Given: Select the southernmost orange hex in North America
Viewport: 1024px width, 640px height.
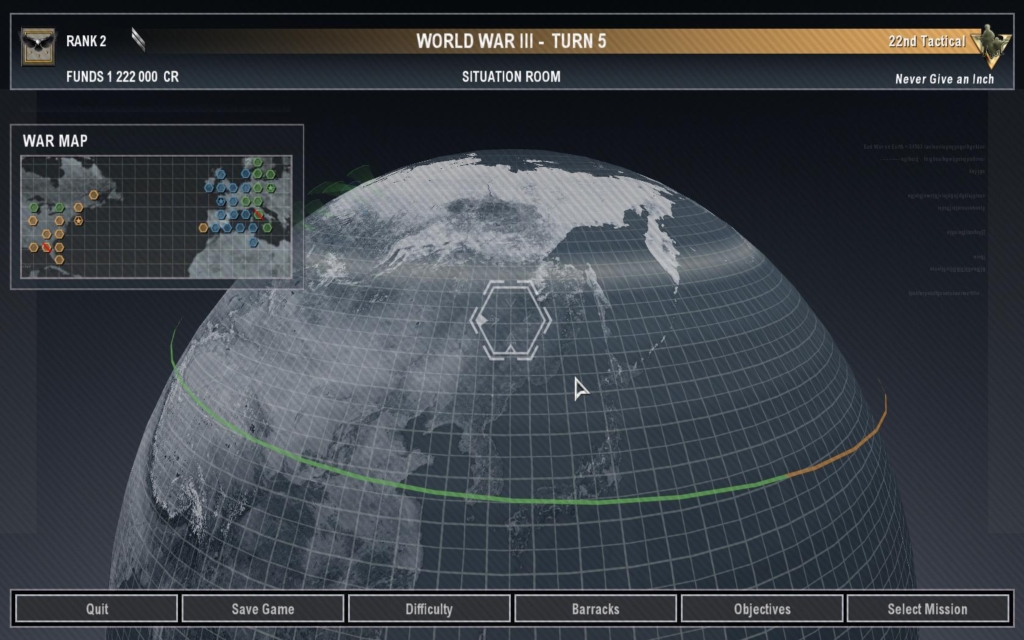Looking at the screenshot, I should click(59, 260).
